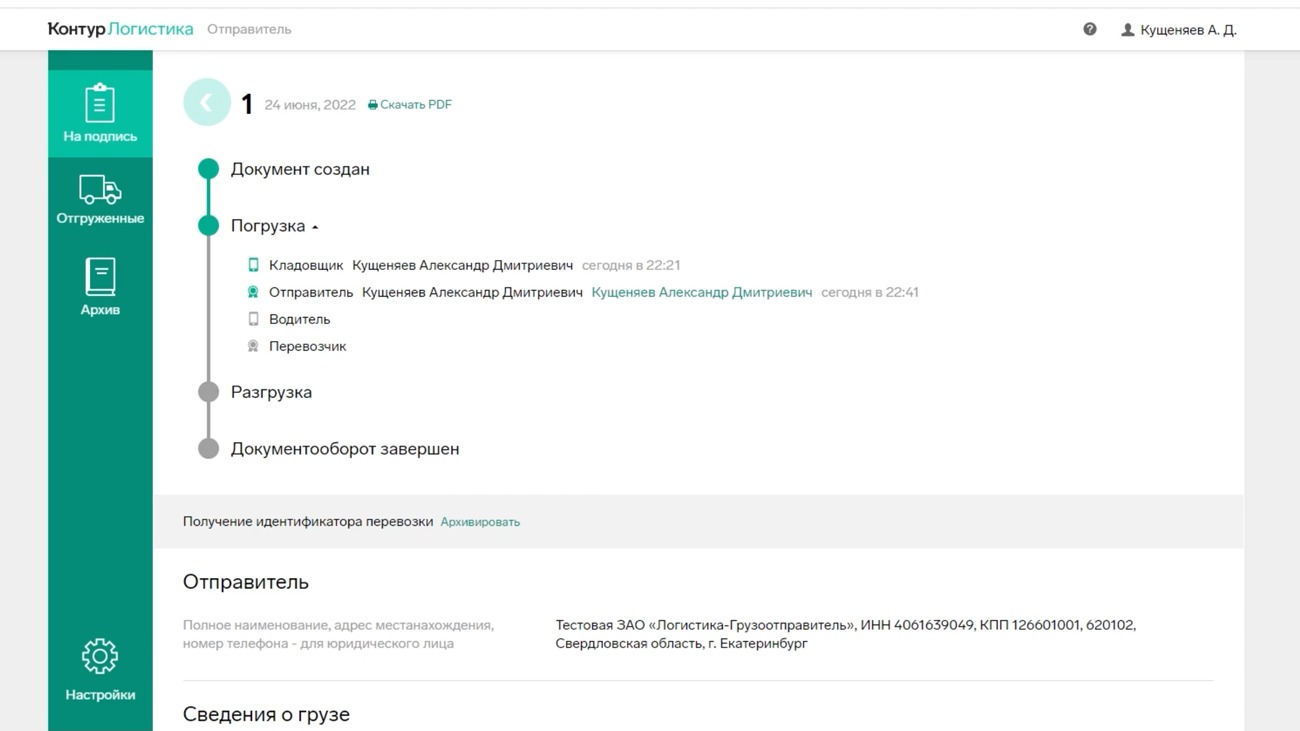Open Настройки gear settings
Viewport: 1300px width, 731px height.
(100, 670)
